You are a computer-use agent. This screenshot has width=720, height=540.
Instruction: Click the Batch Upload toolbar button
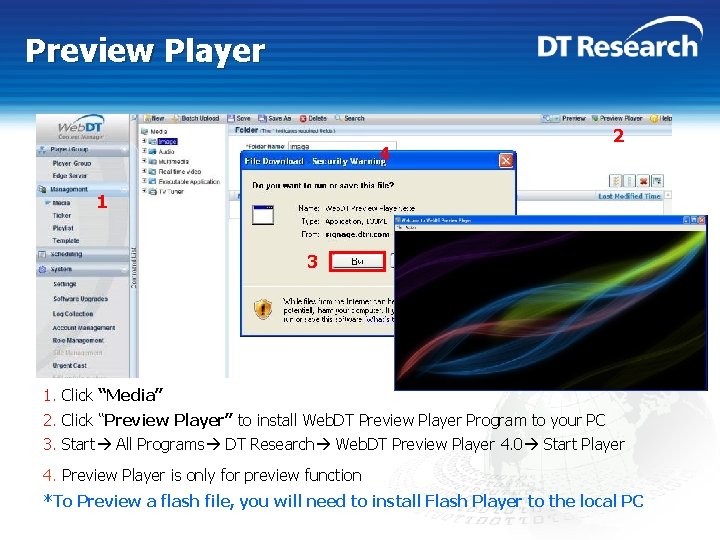[197, 118]
